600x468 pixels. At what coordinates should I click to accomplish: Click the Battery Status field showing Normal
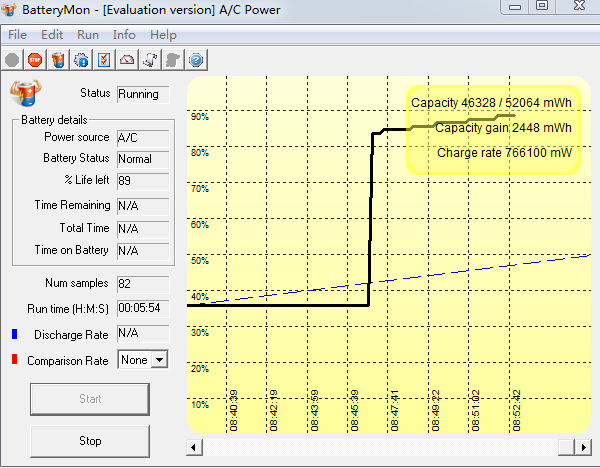click(143, 159)
